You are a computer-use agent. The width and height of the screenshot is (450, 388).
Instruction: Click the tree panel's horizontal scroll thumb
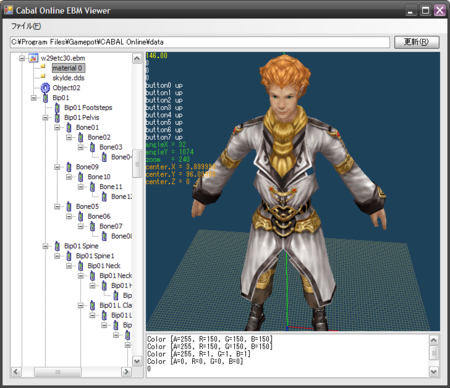tap(58, 372)
